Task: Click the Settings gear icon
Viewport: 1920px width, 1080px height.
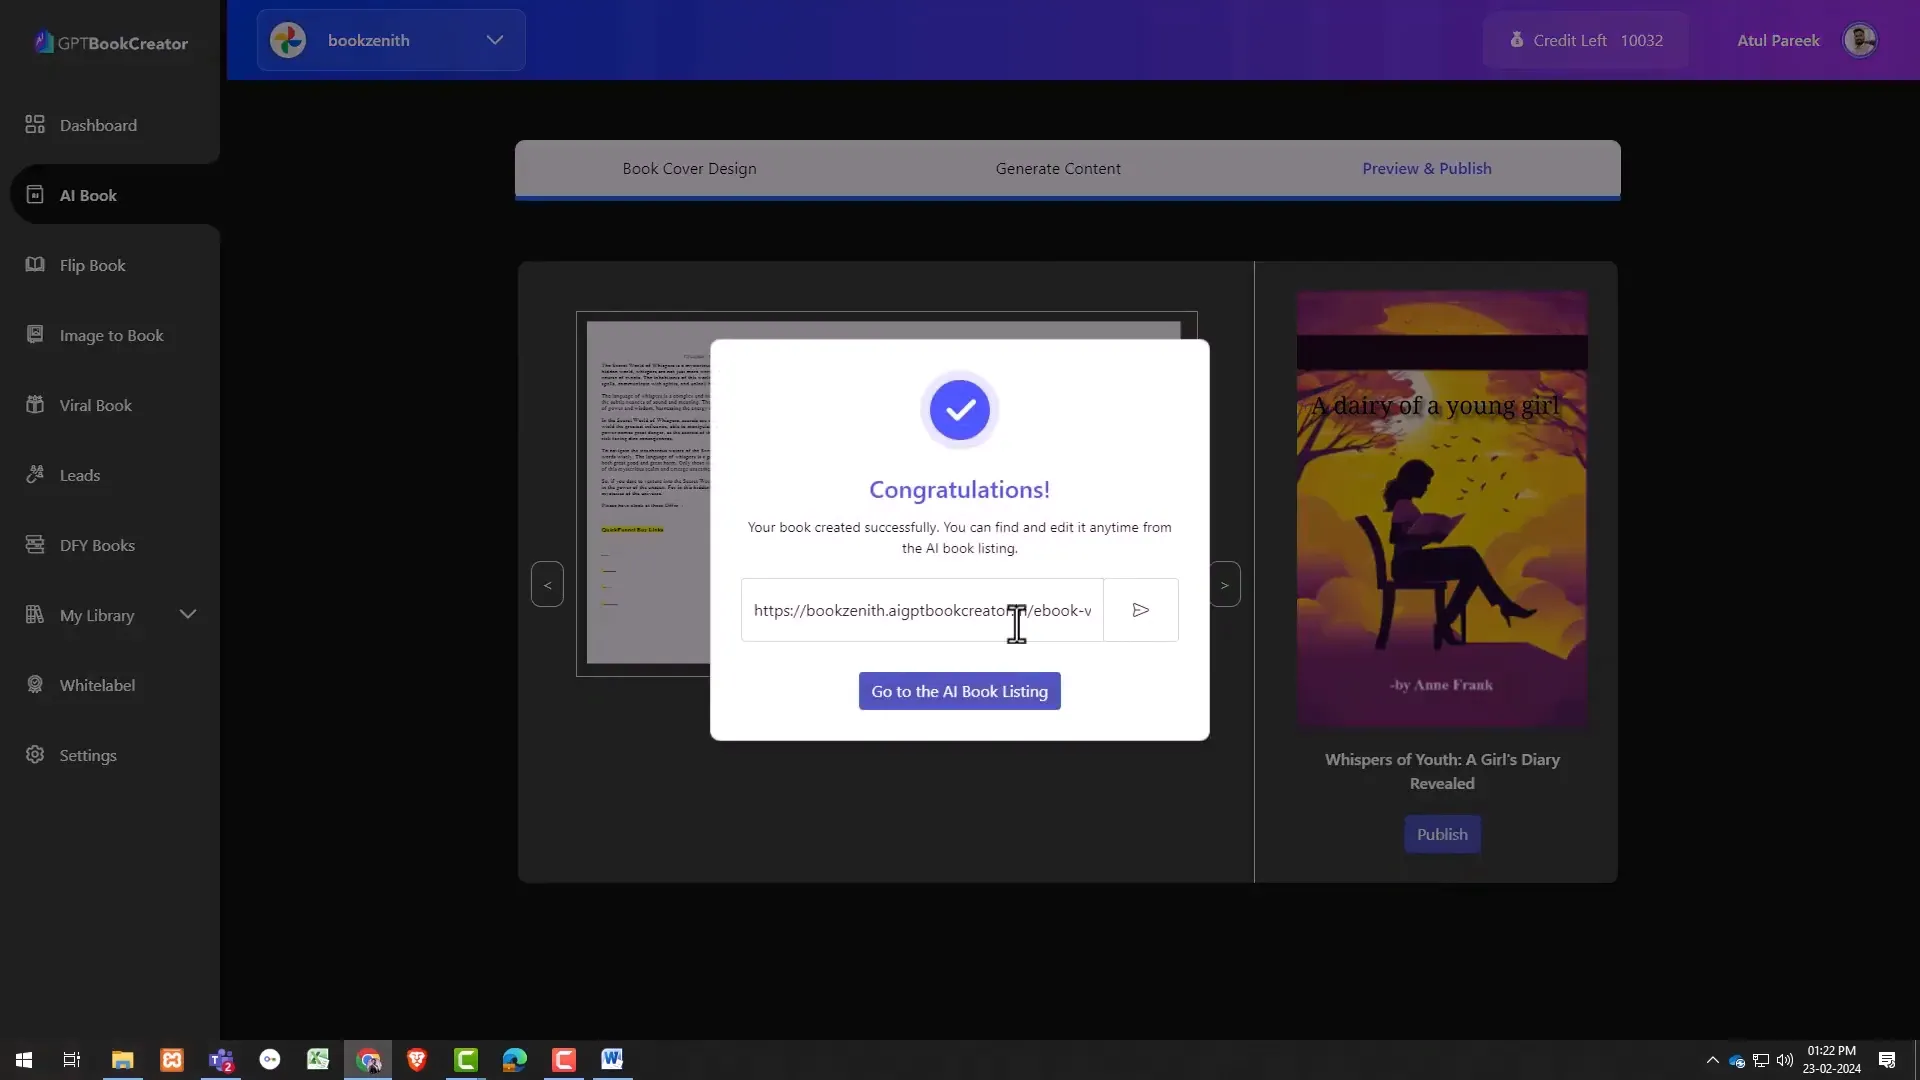Action: point(35,754)
